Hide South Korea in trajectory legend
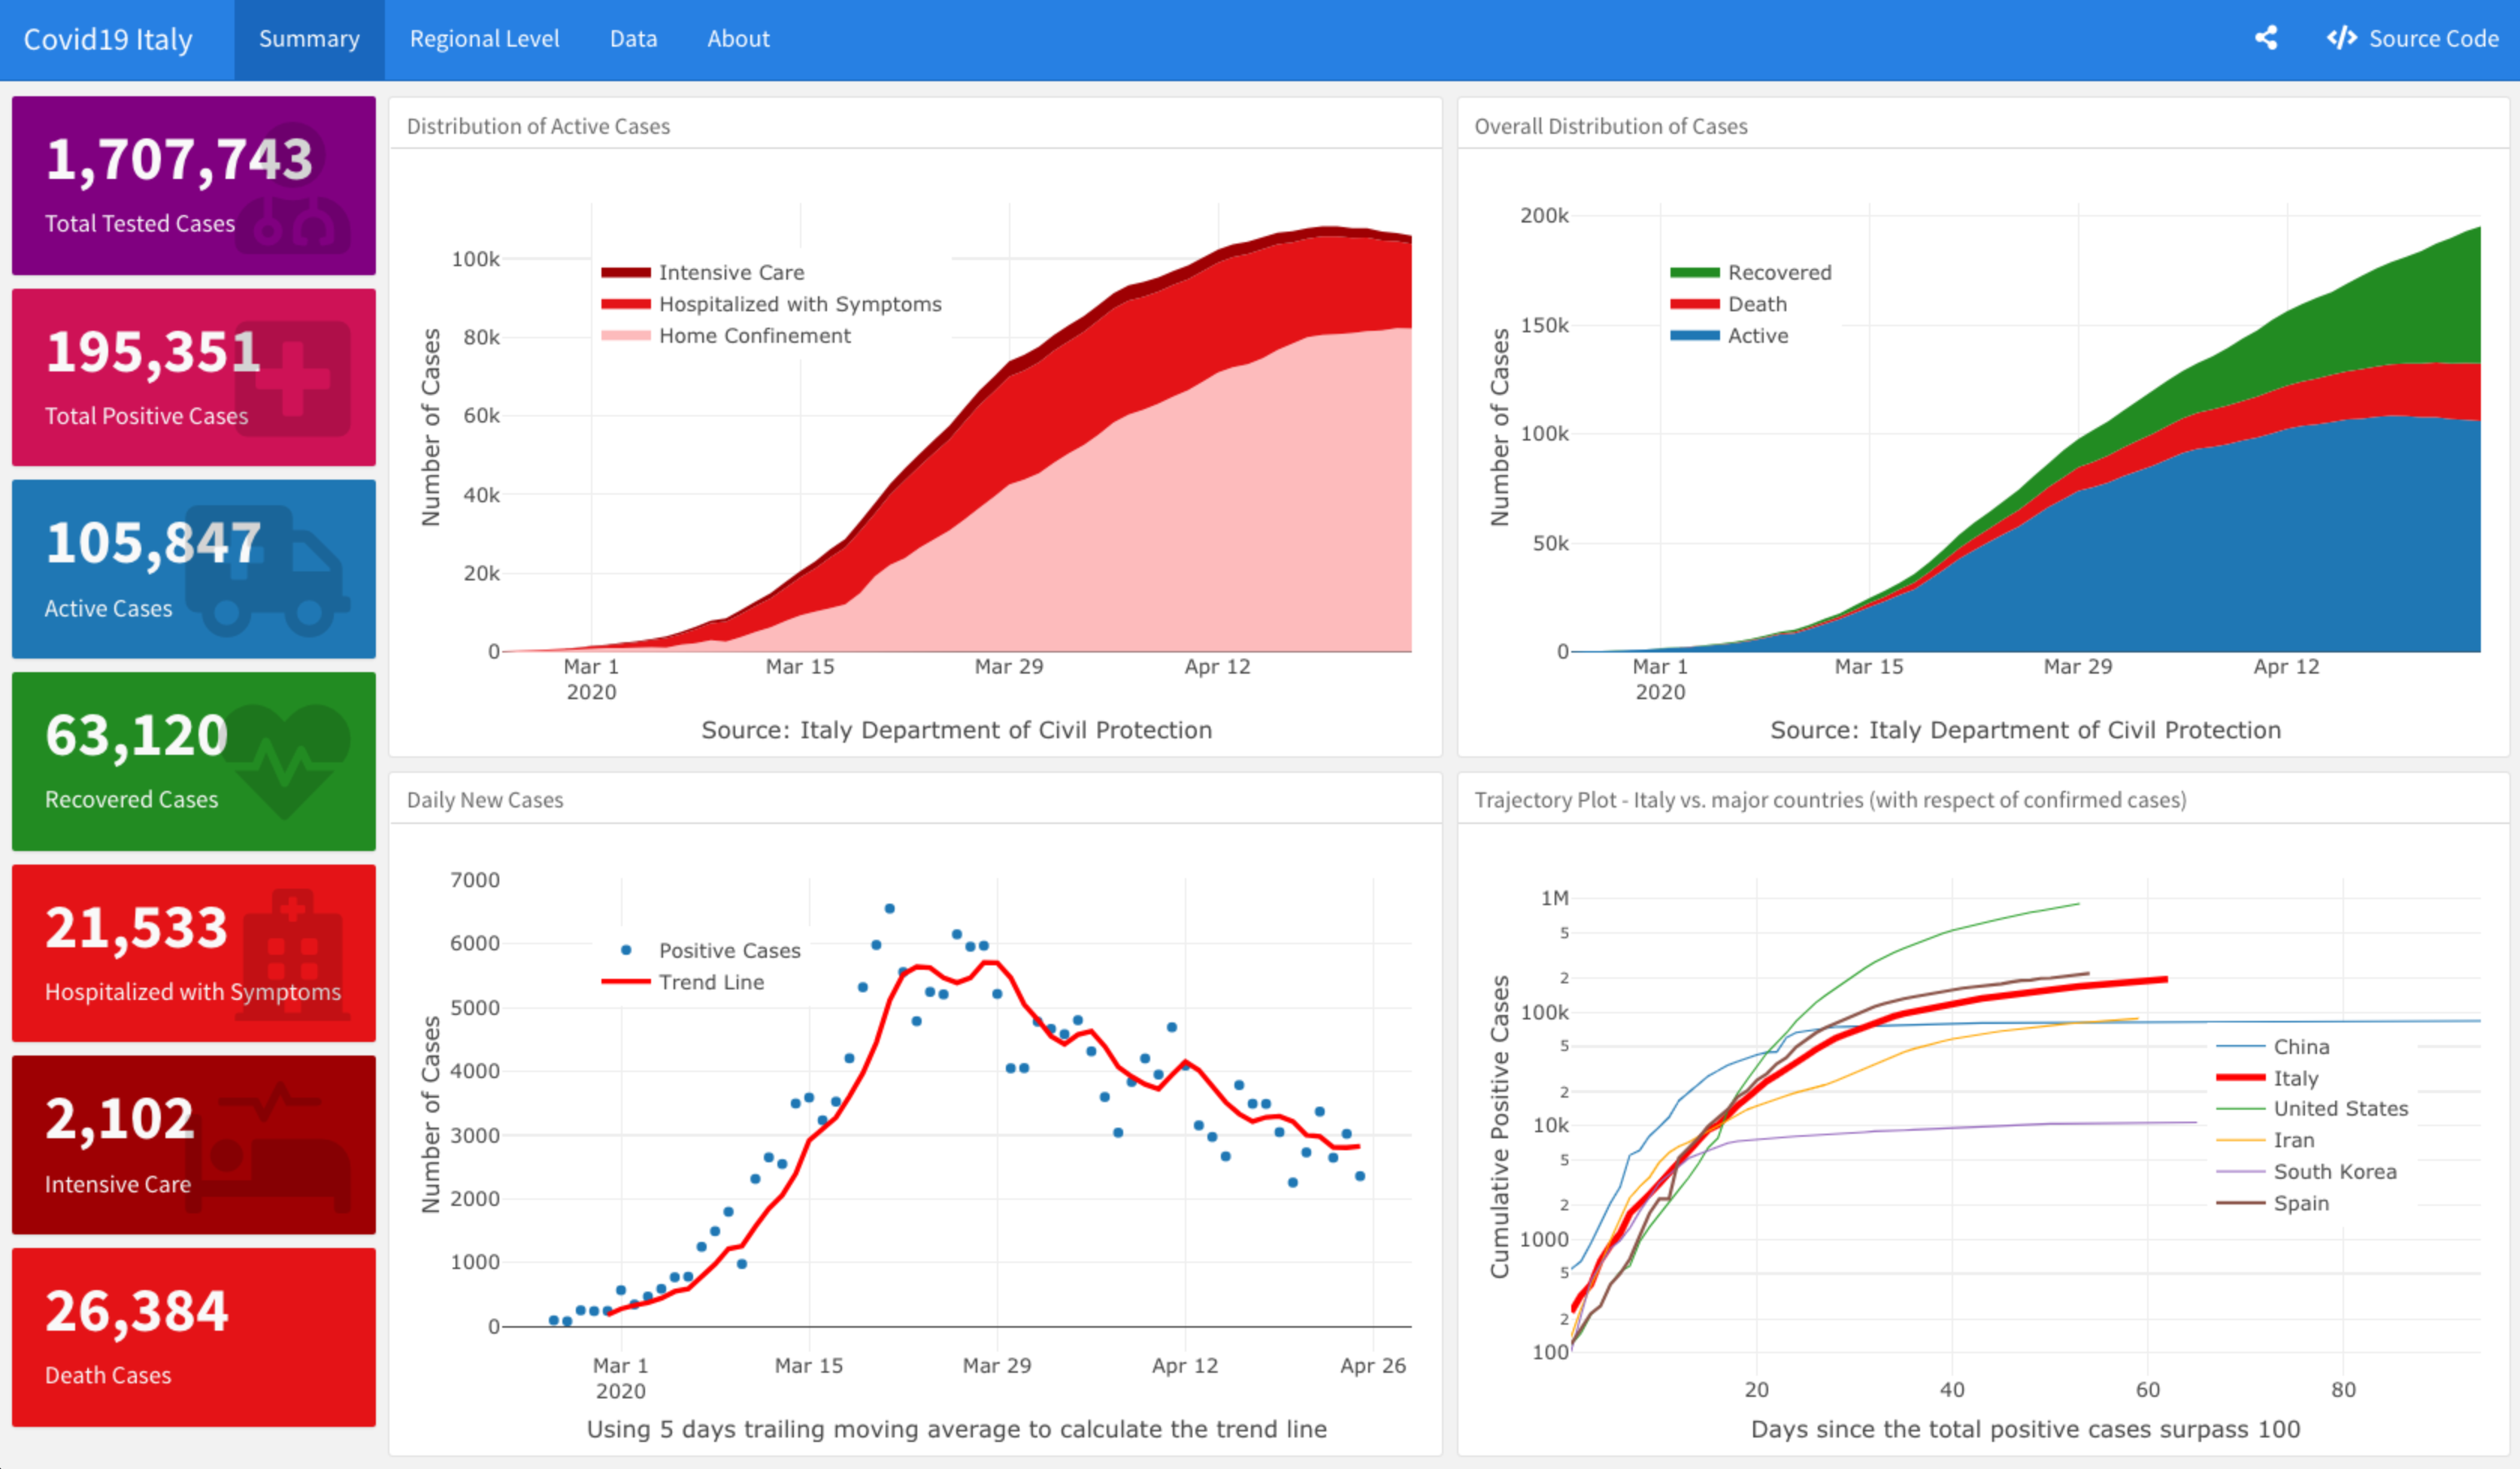The image size is (2520, 1469). pyautogui.click(x=2334, y=1172)
